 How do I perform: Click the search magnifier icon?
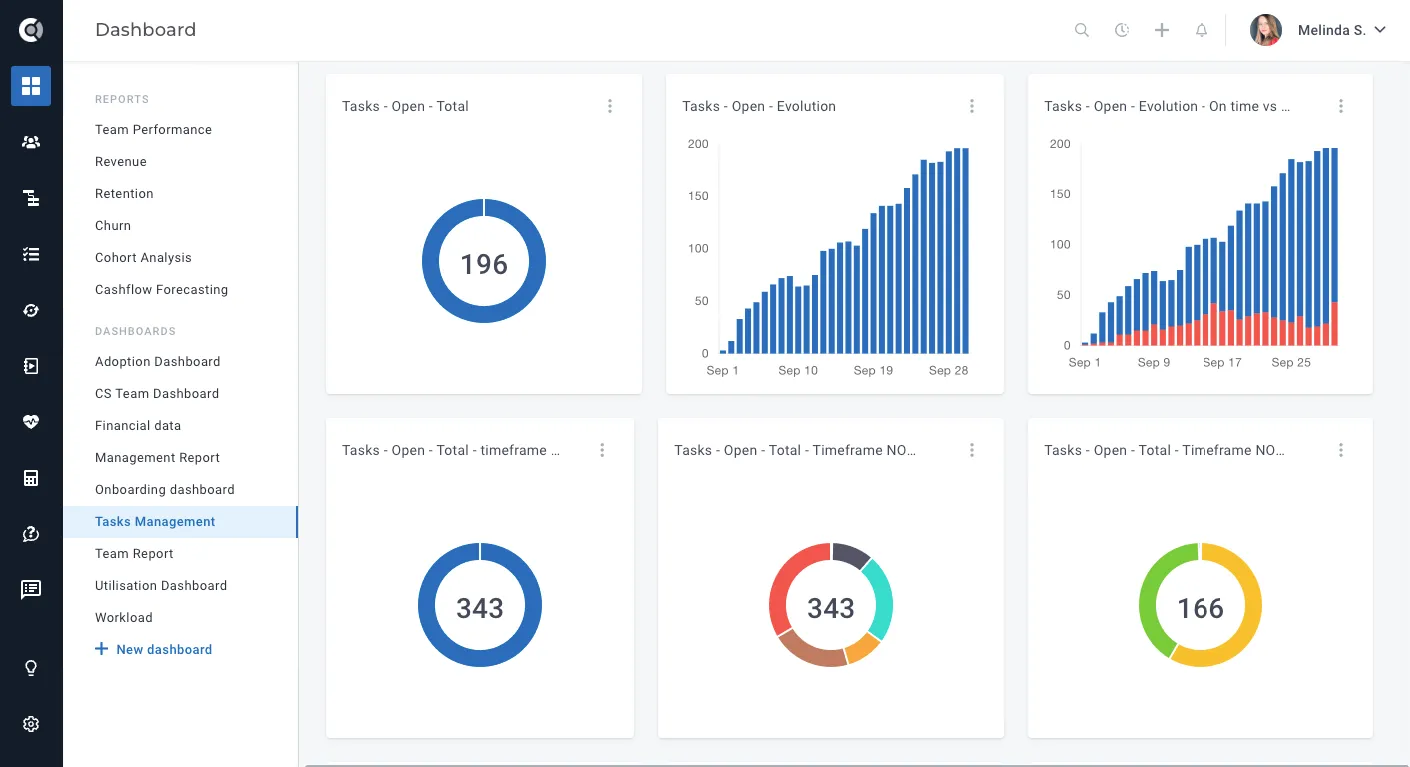coord(1082,30)
